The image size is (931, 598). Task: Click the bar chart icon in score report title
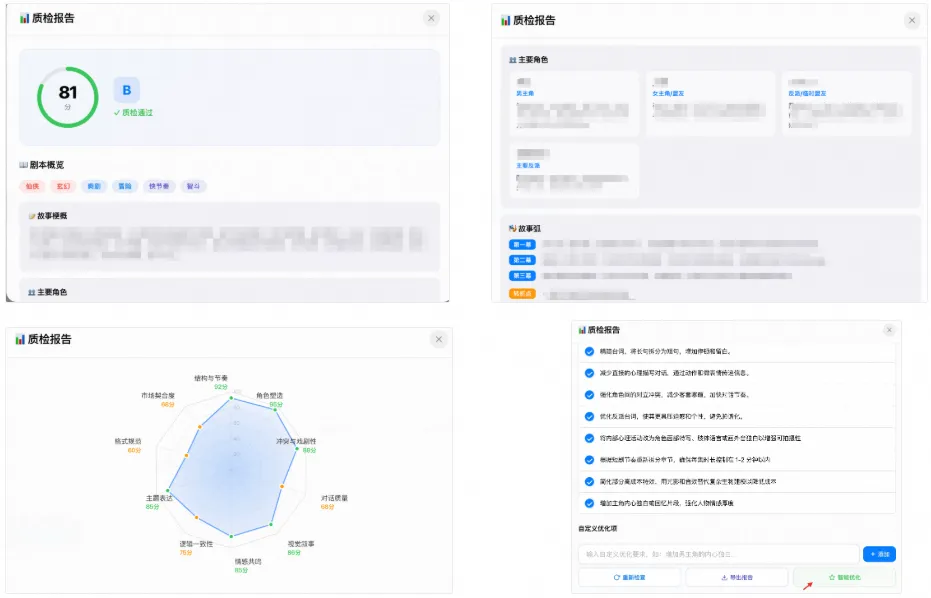(x=24, y=18)
